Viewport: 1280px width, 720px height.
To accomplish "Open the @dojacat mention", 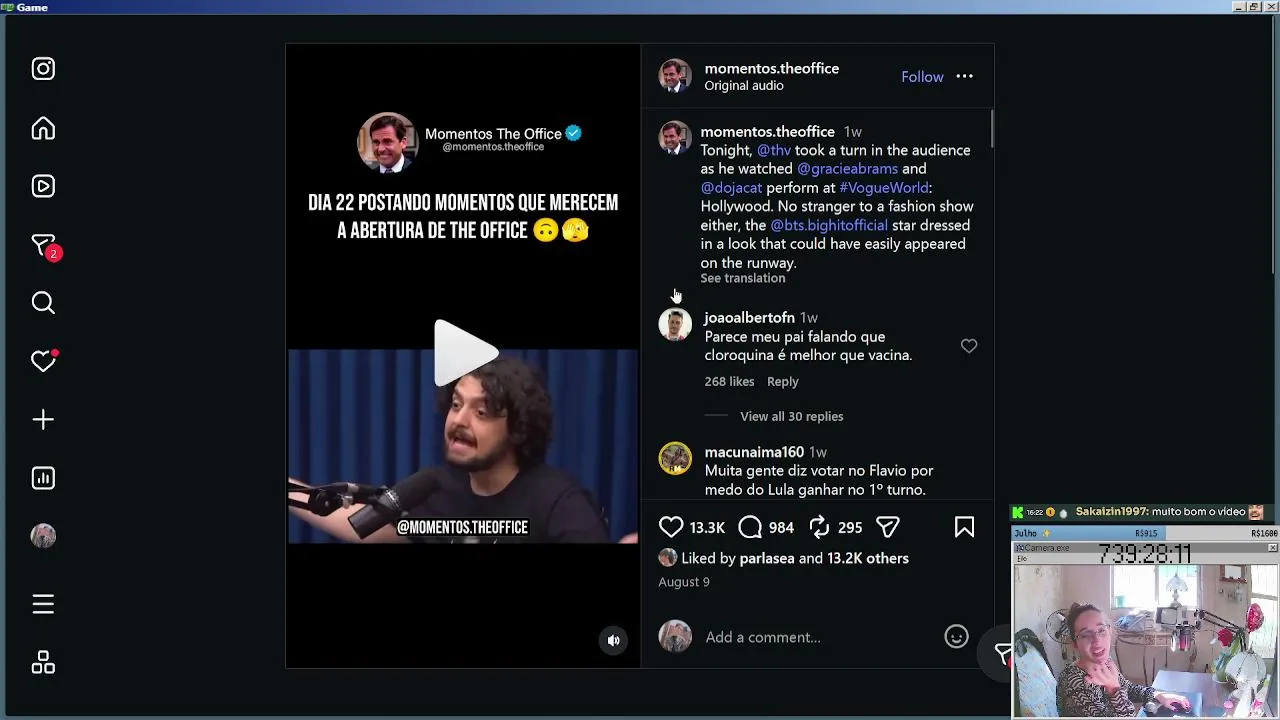I will click(x=731, y=188).
